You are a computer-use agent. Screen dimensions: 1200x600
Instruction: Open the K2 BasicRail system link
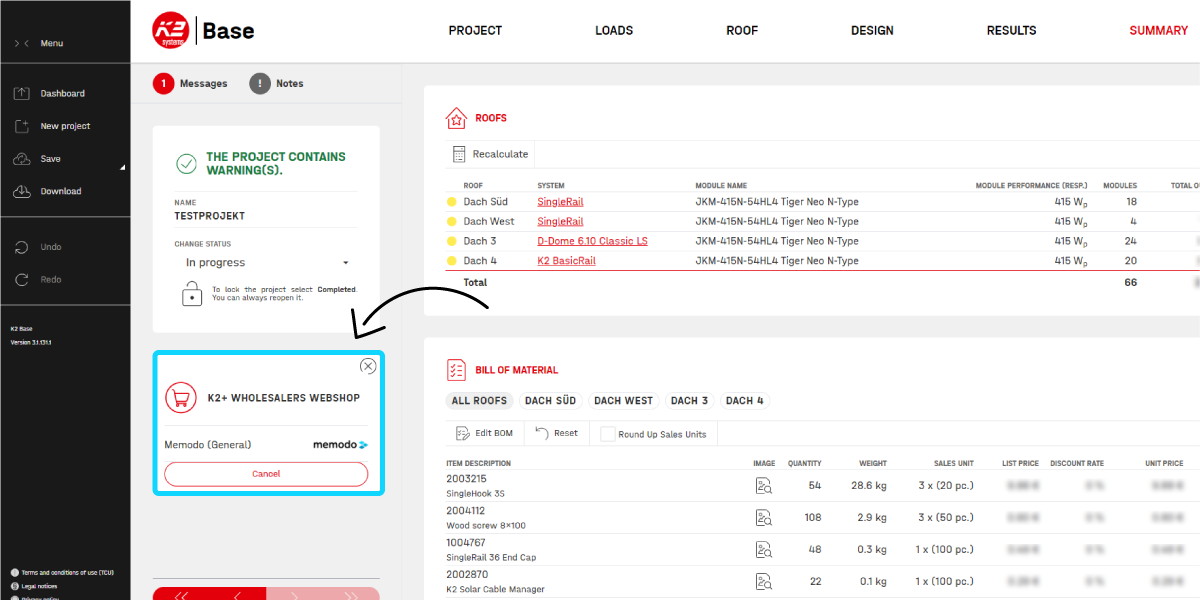point(566,261)
